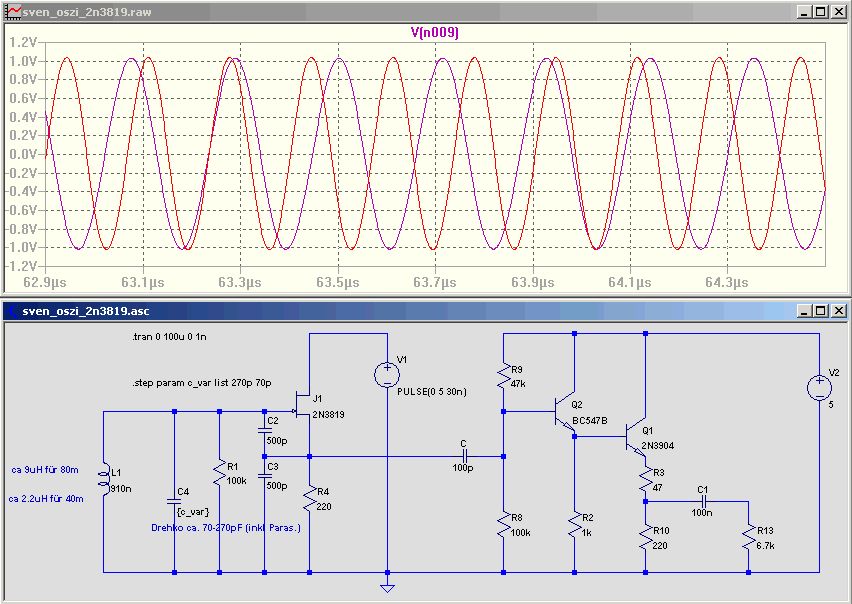Click the waveform window icon in raw titlebar
The height and width of the screenshot is (604, 852).
13,12
